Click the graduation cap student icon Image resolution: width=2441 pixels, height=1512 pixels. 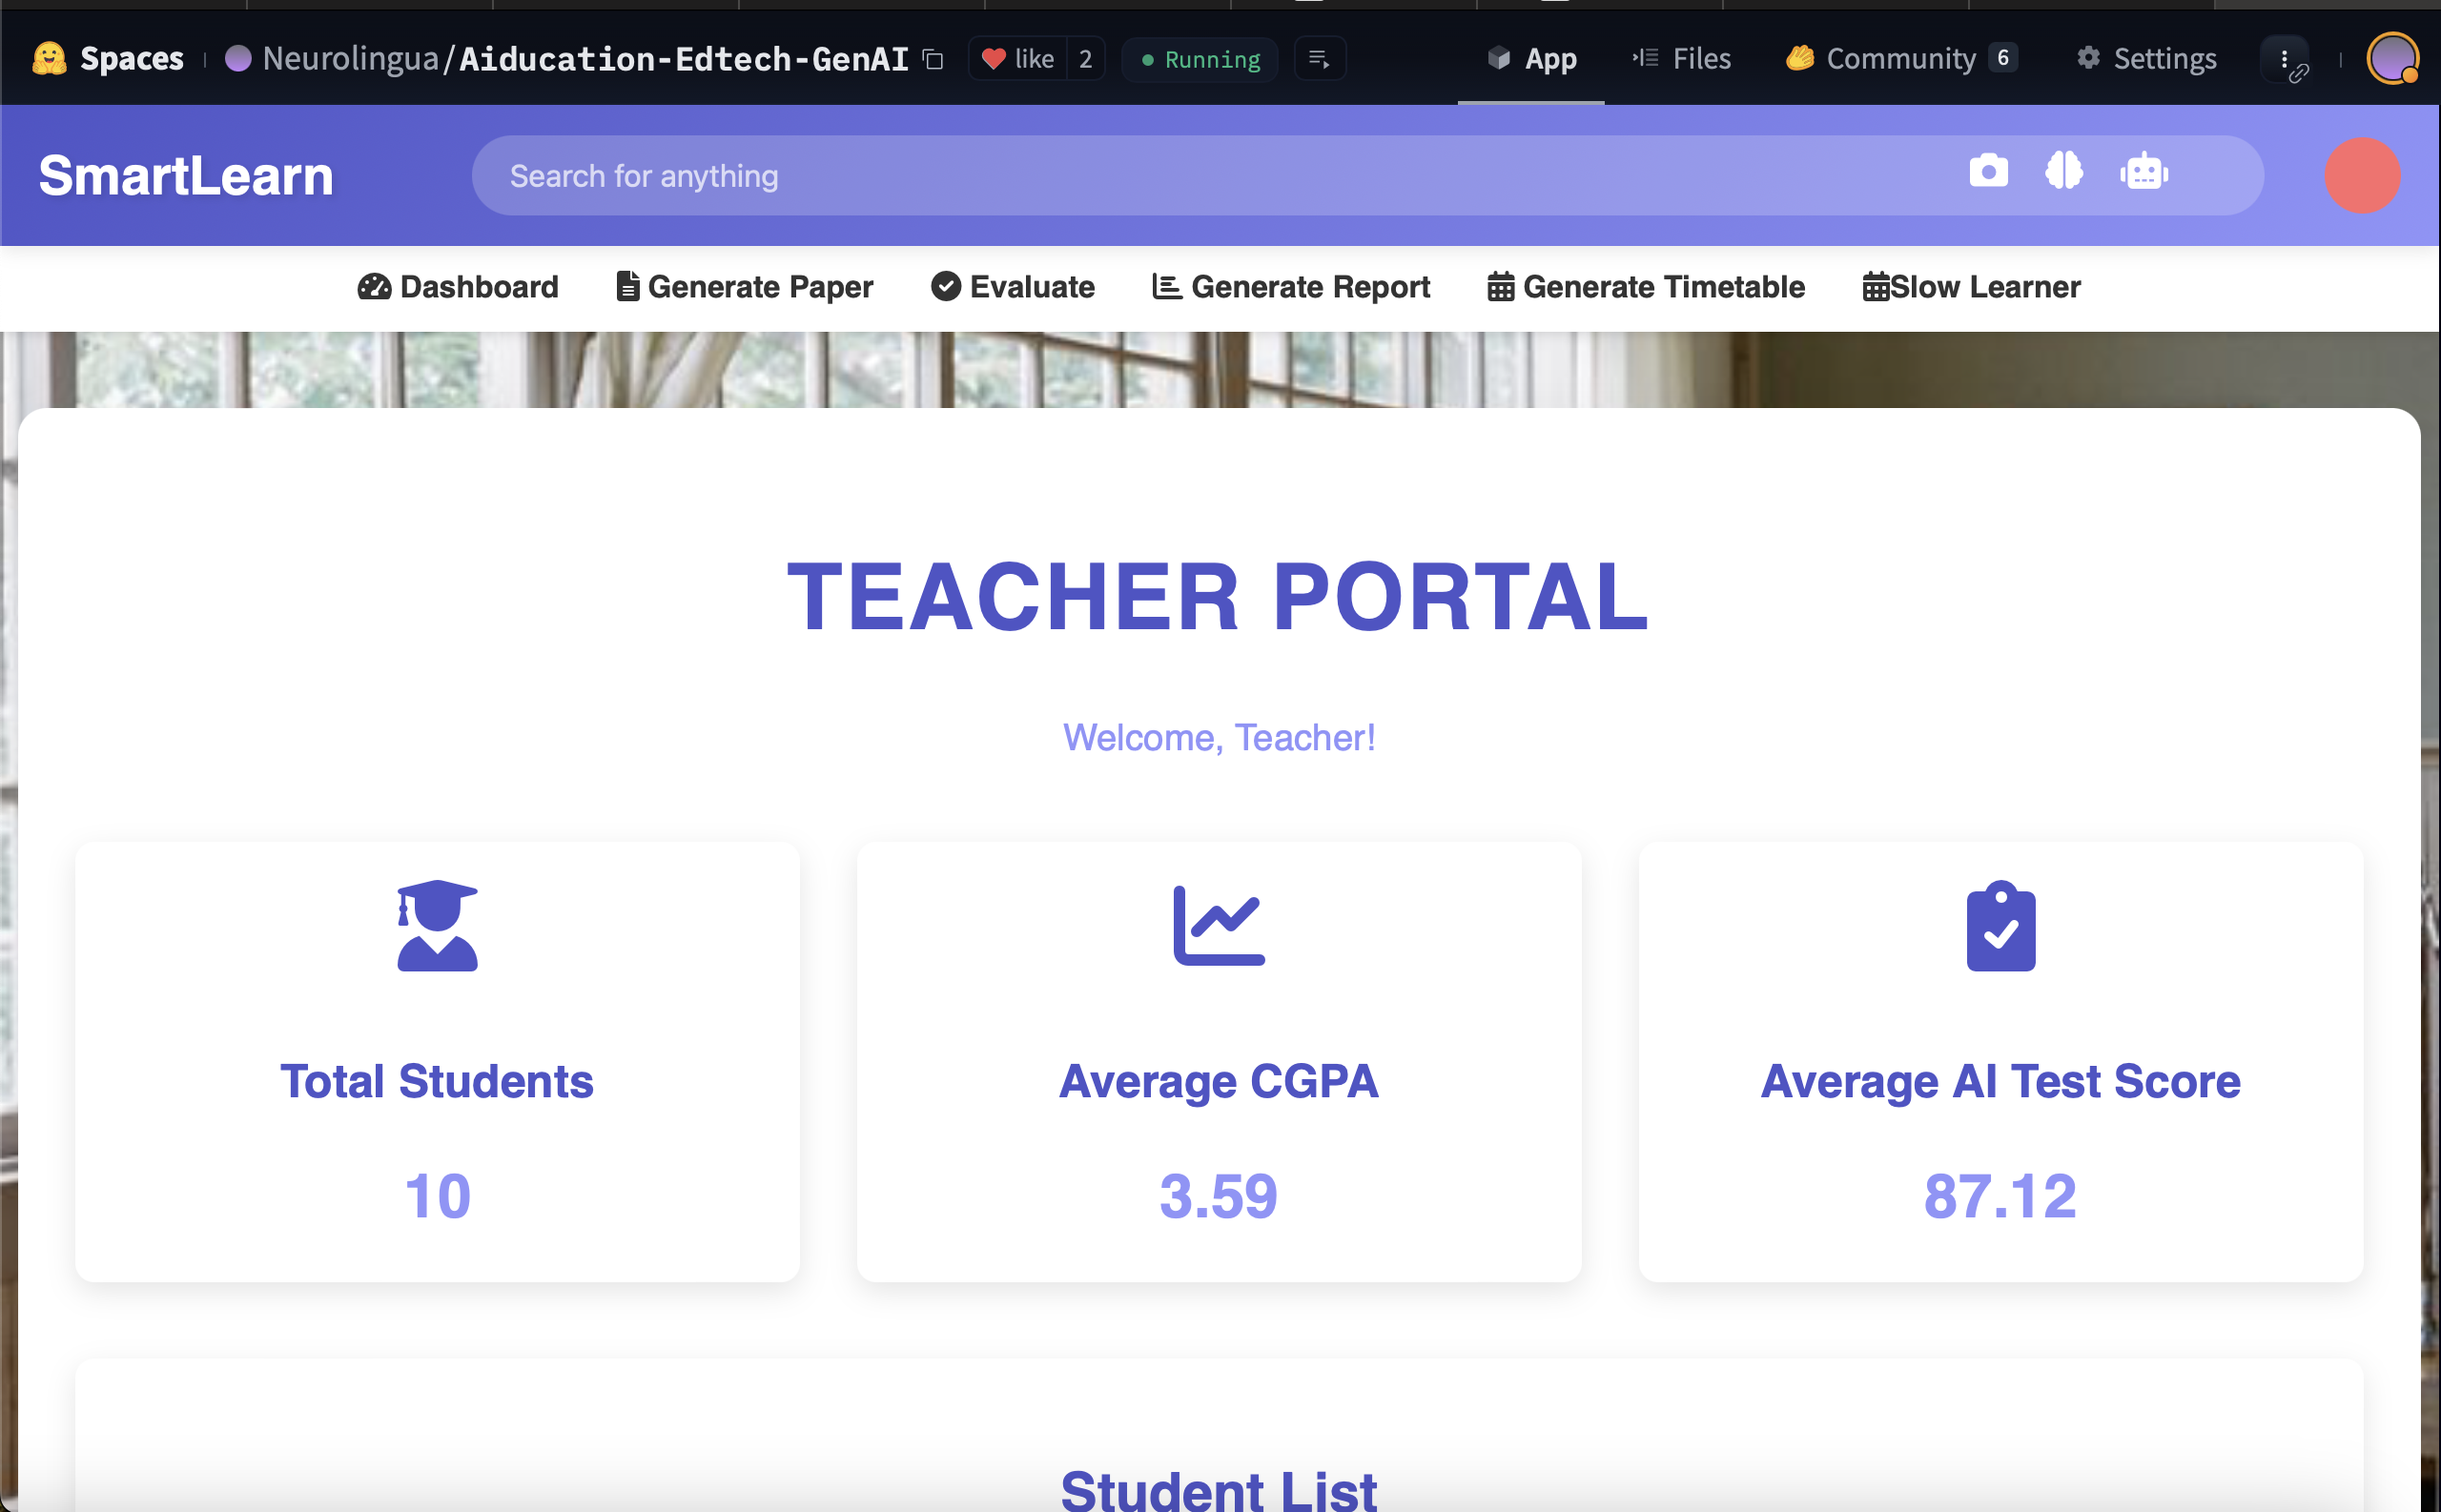coord(437,925)
